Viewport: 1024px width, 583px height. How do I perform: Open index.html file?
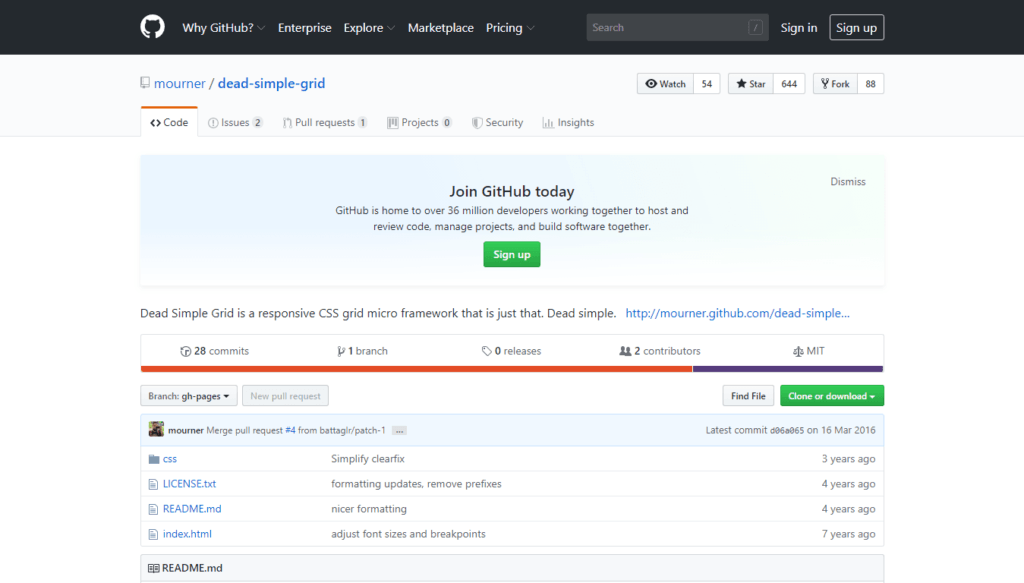[x=187, y=533]
